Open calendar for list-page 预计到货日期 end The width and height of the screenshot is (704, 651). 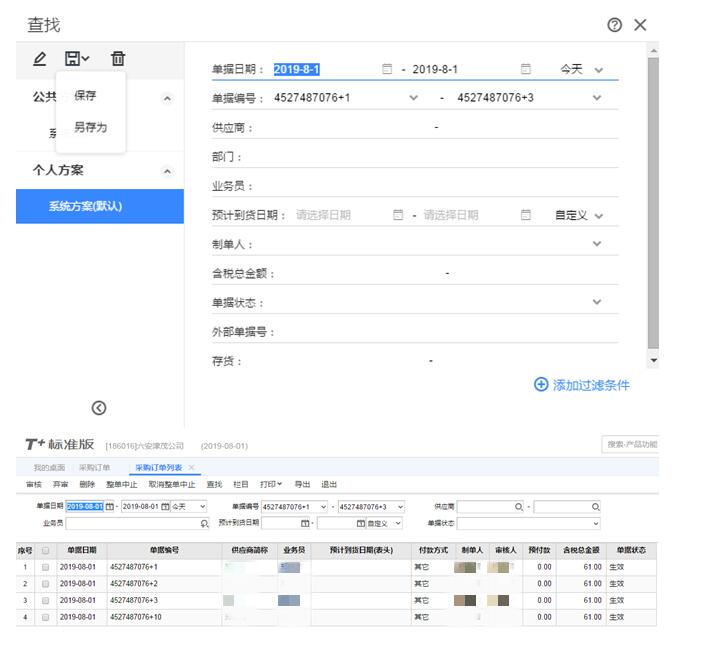click(361, 523)
